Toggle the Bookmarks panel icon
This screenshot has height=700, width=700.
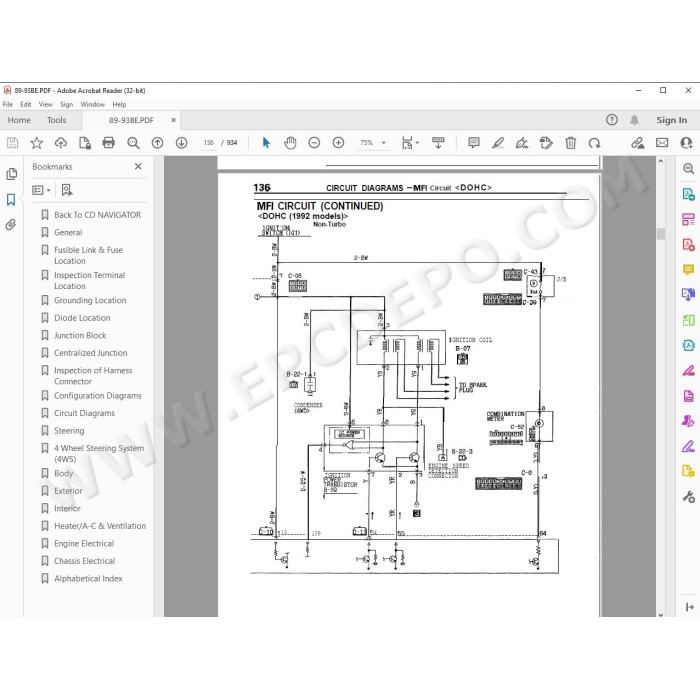(11, 199)
